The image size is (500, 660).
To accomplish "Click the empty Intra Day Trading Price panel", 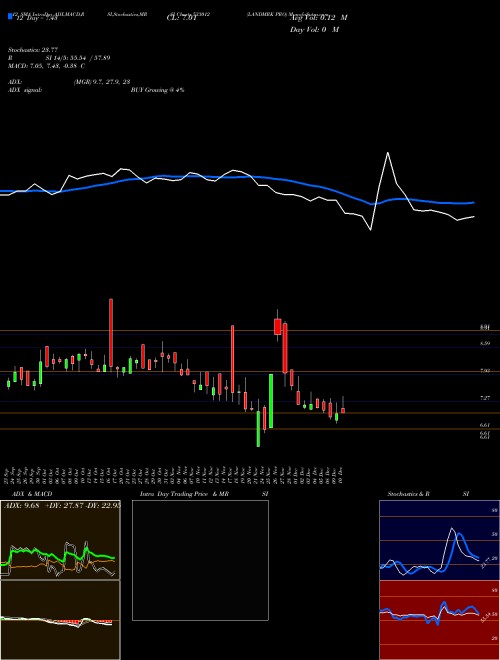I will click(200, 560).
